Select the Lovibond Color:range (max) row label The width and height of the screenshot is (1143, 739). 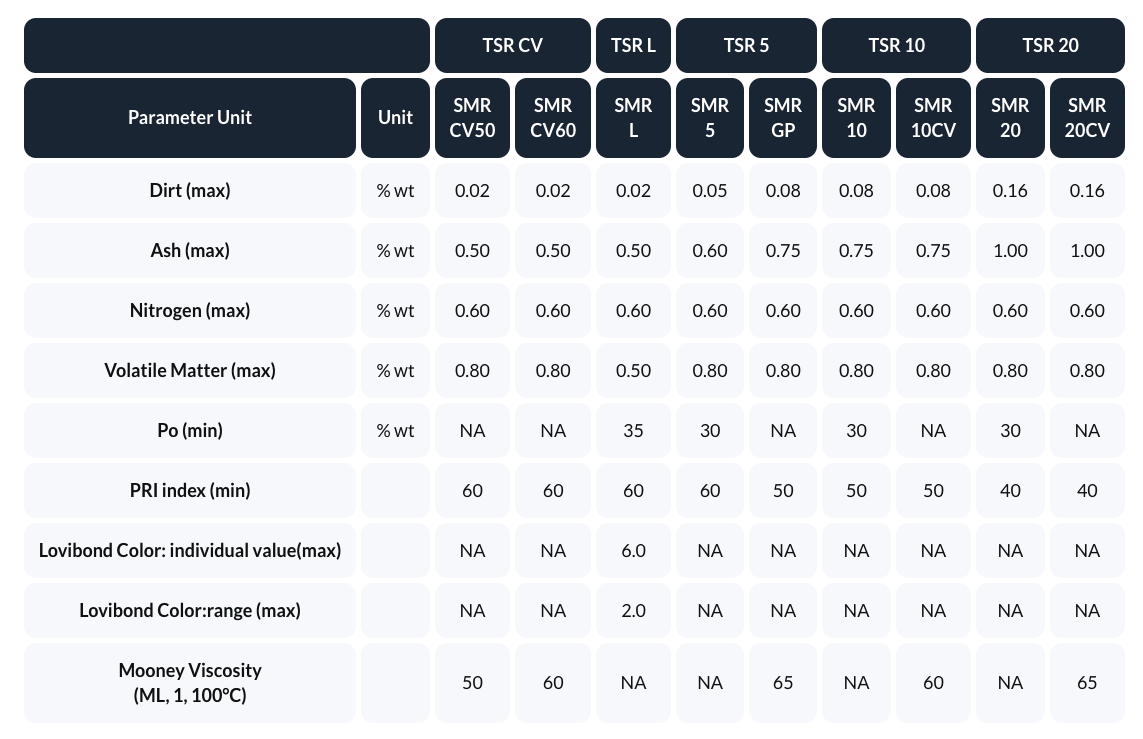(190, 610)
